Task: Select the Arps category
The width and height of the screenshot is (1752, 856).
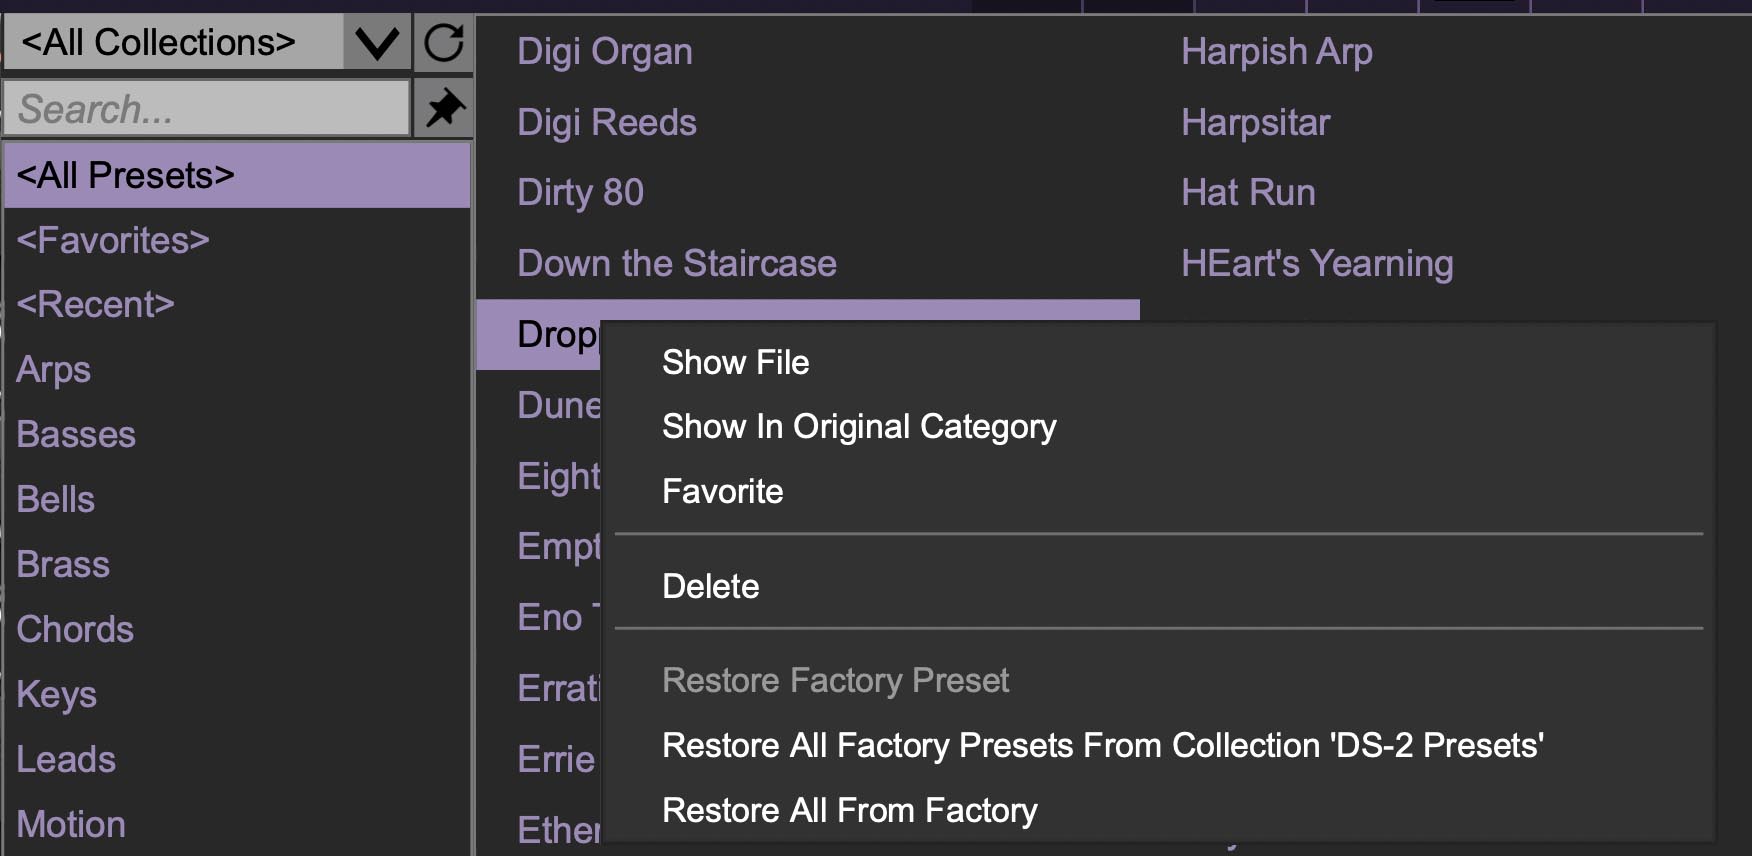Action: 53,369
